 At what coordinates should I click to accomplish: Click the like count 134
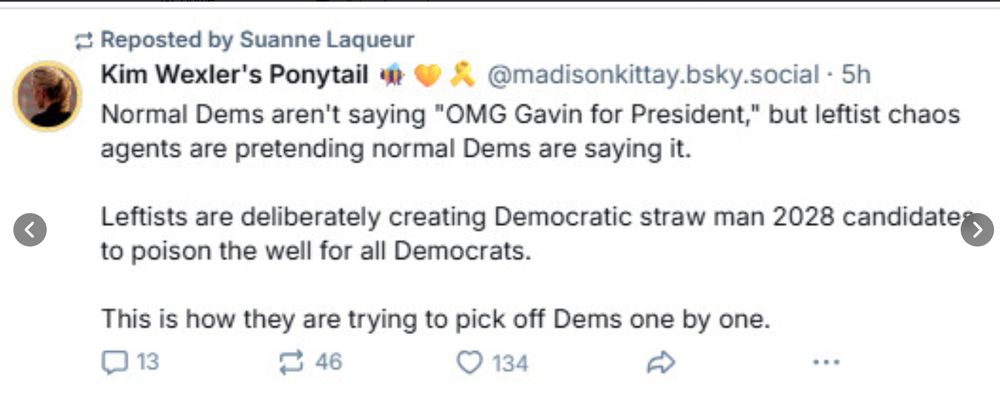(510, 364)
